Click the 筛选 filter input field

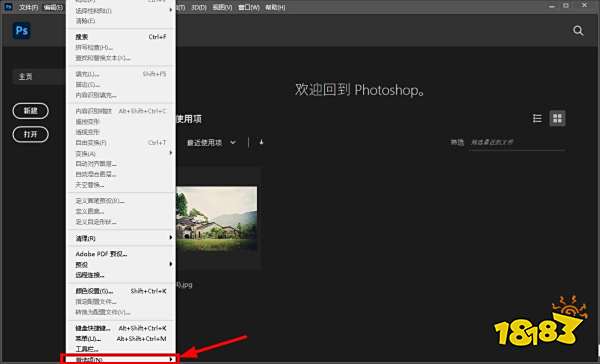pyautogui.click(x=517, y=142)
